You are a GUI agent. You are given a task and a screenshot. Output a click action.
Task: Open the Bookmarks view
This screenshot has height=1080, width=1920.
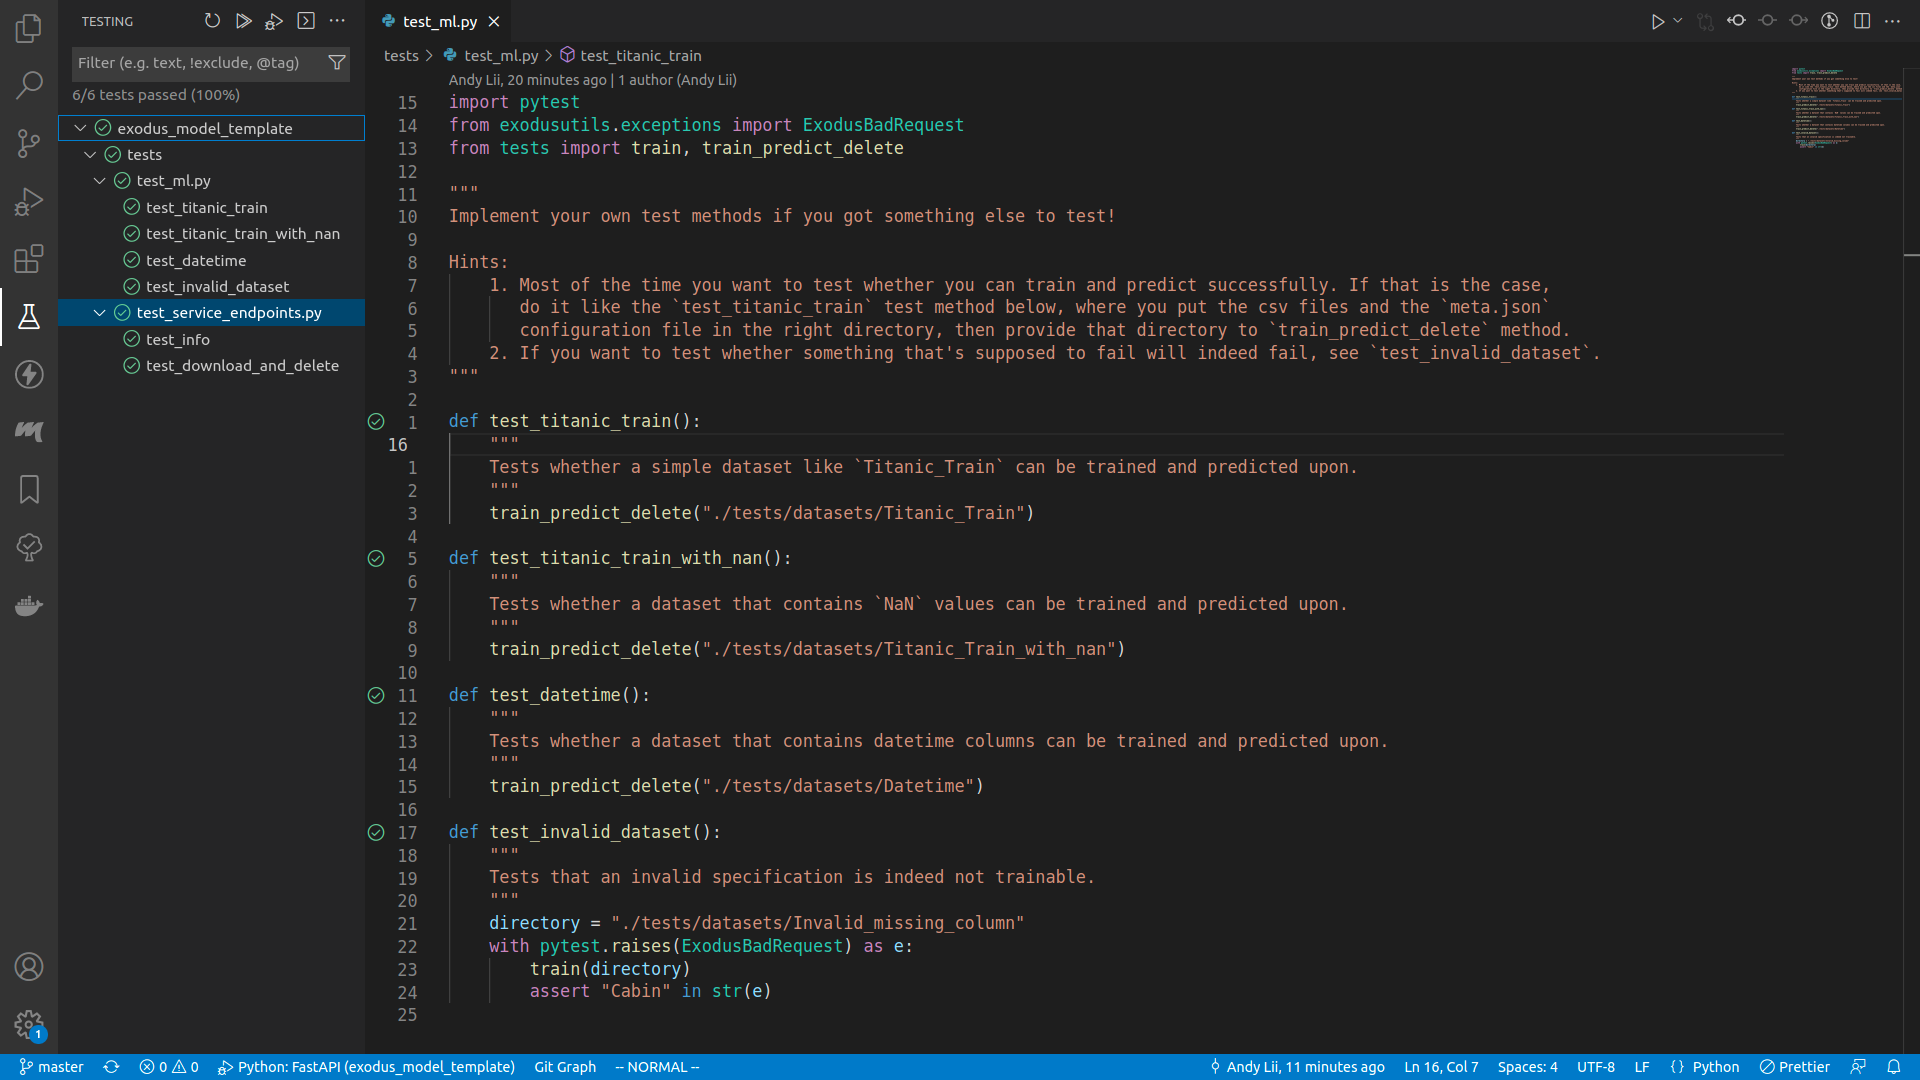coord(29,489)
